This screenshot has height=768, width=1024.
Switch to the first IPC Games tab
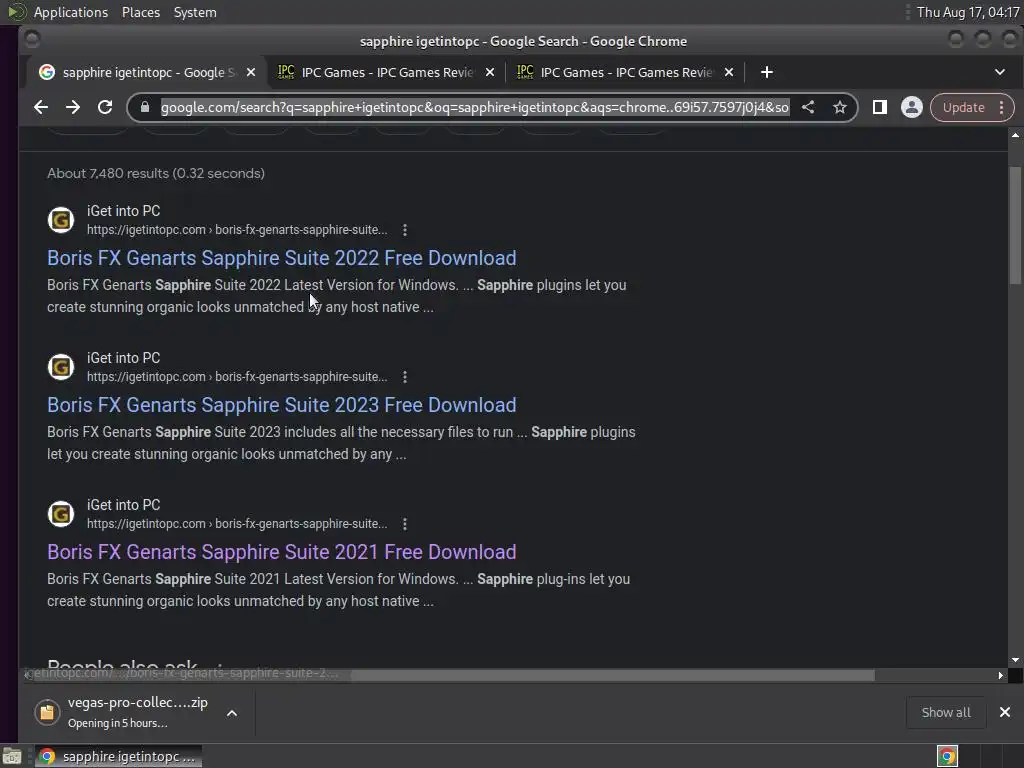coord(387,72)
